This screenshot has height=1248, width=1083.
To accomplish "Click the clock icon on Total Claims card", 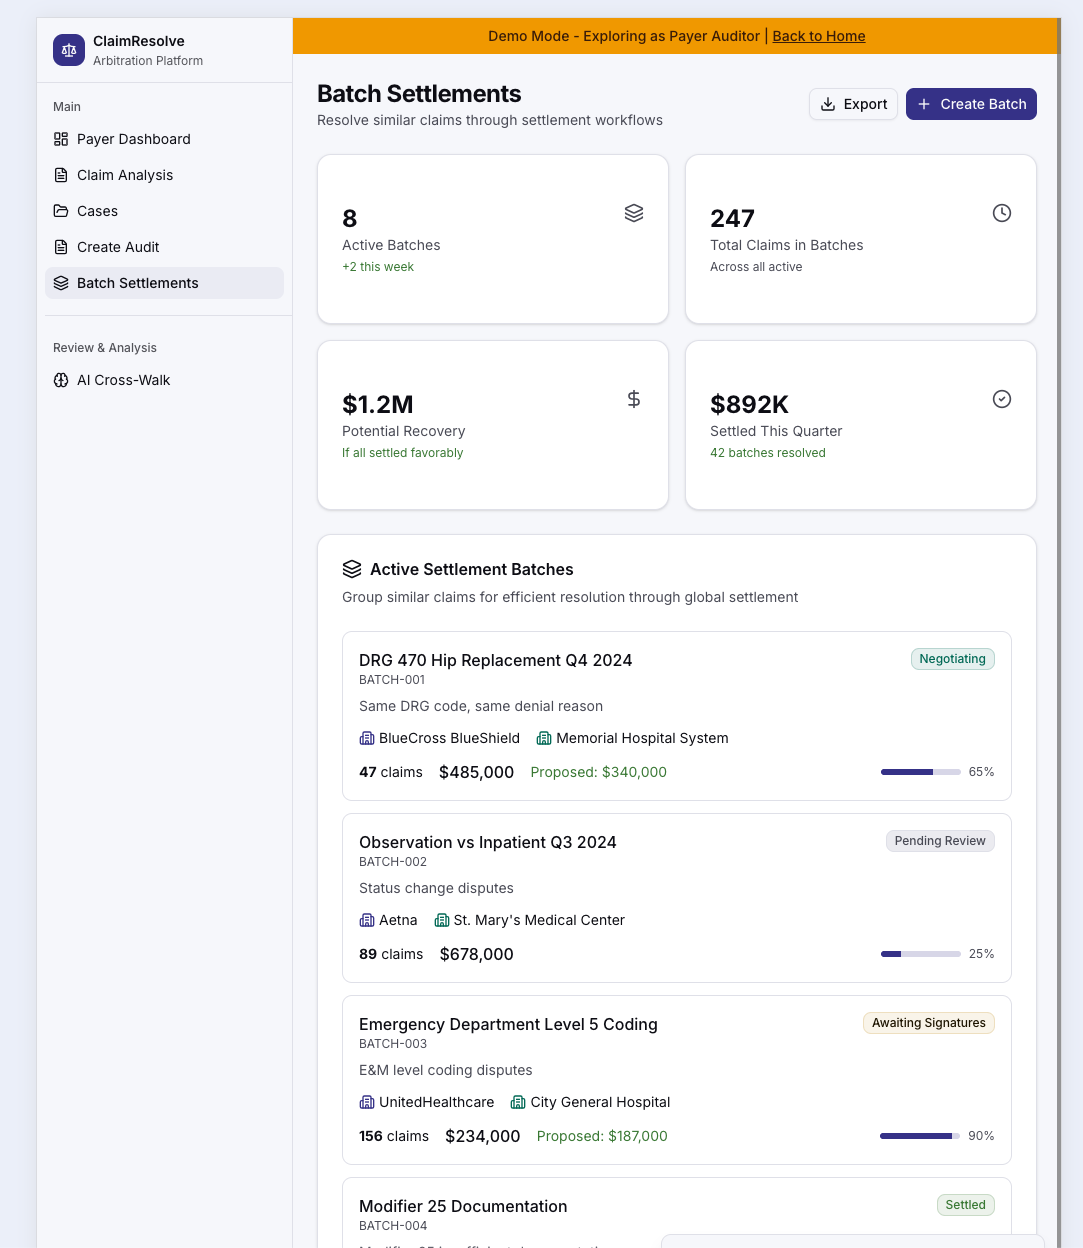I will pyautogui.click(x=1002, y=213).
